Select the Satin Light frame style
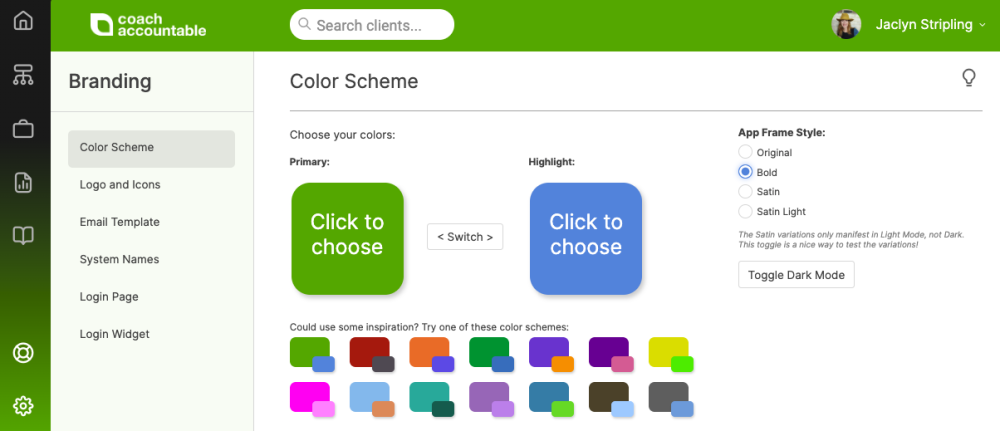The image size is (1000, 431). click(745, 211)
